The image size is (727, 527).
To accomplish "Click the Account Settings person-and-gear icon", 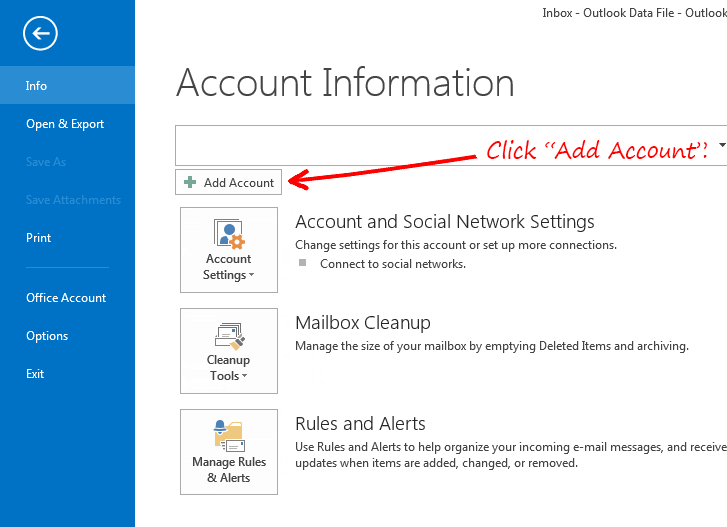I will 229,233.
